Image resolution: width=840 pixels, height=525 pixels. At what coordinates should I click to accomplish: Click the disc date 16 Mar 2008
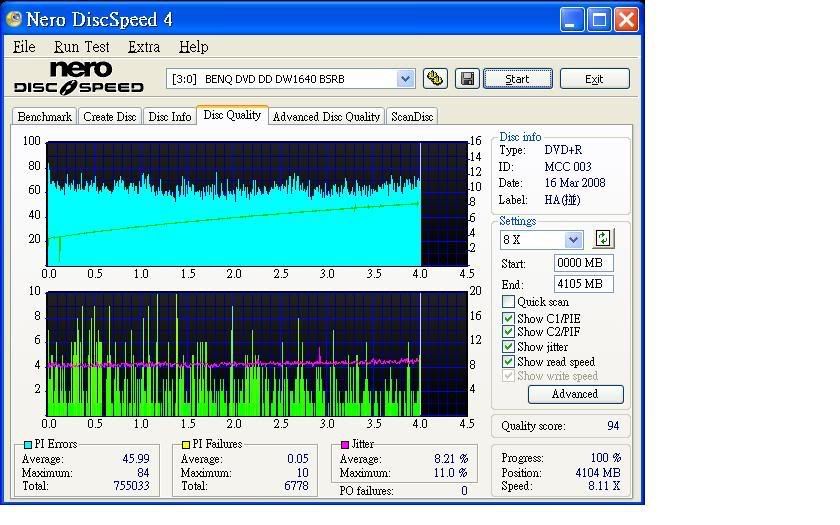575,183
